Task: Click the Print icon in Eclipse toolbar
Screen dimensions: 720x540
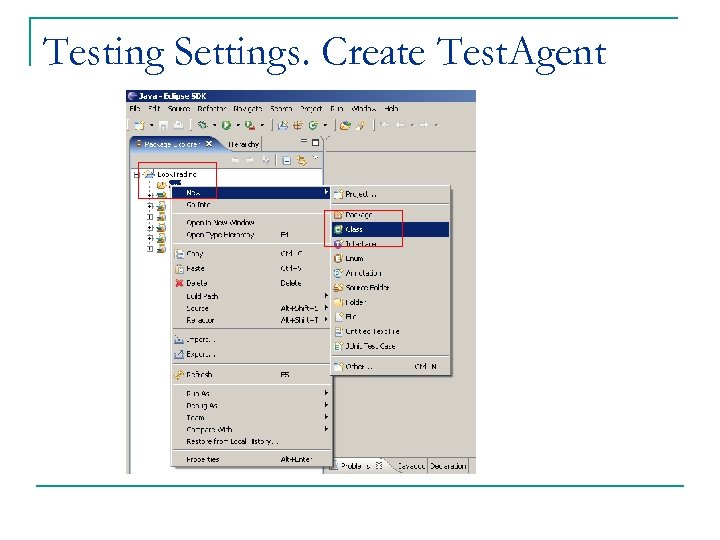Action: click(178, 125)
